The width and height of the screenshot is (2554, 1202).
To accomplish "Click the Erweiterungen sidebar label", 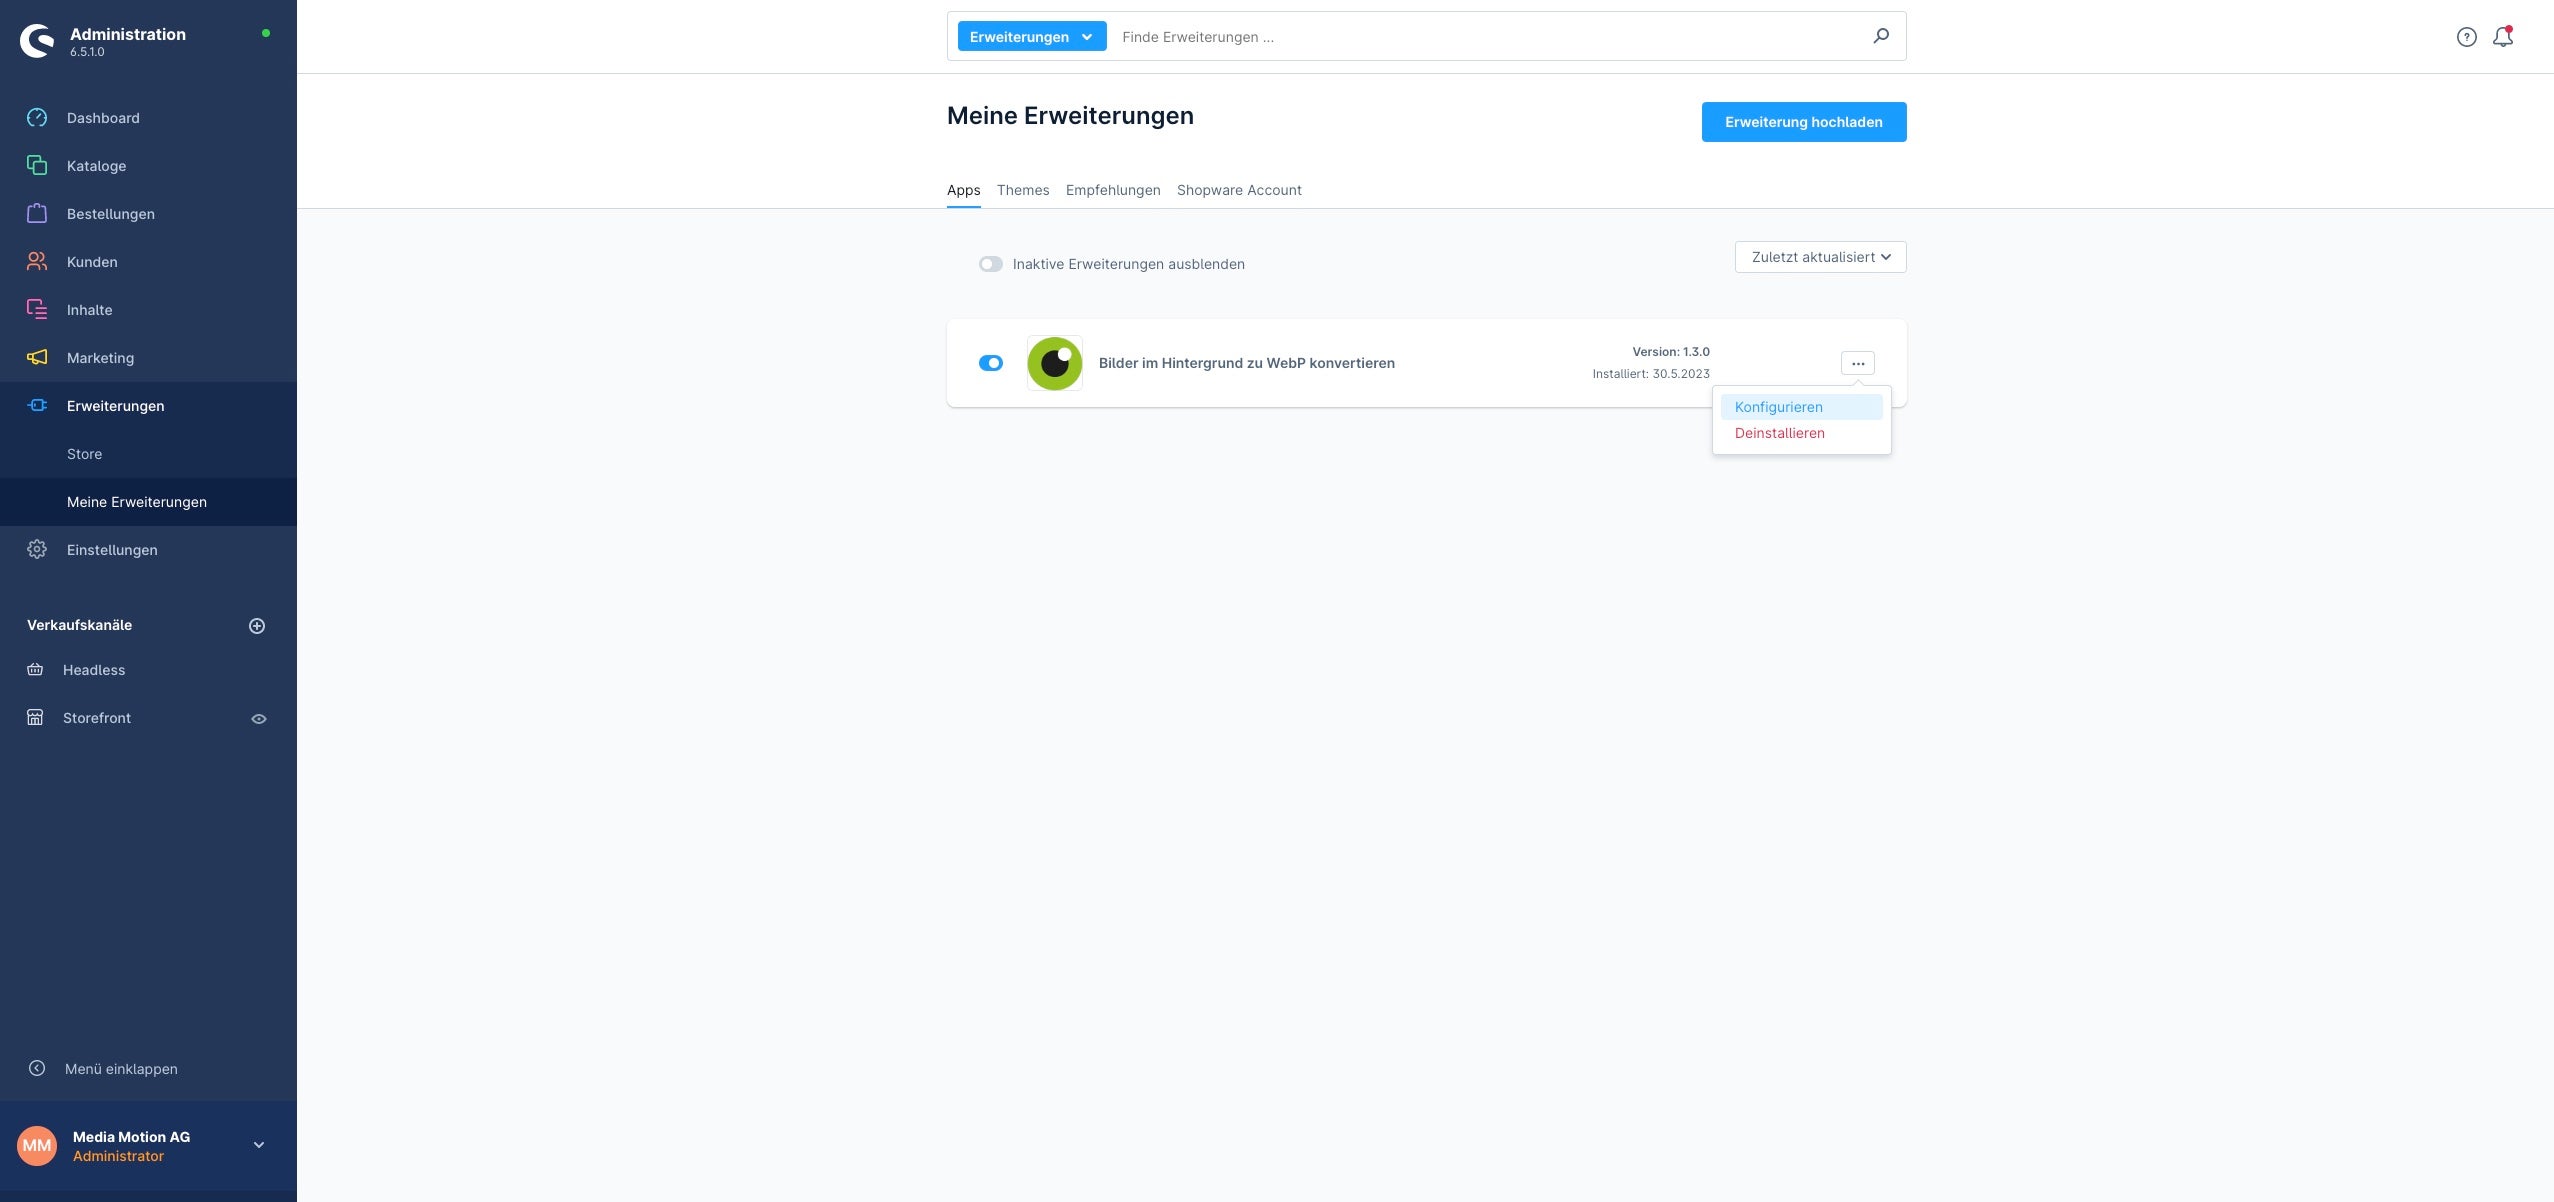I will 116,406.
